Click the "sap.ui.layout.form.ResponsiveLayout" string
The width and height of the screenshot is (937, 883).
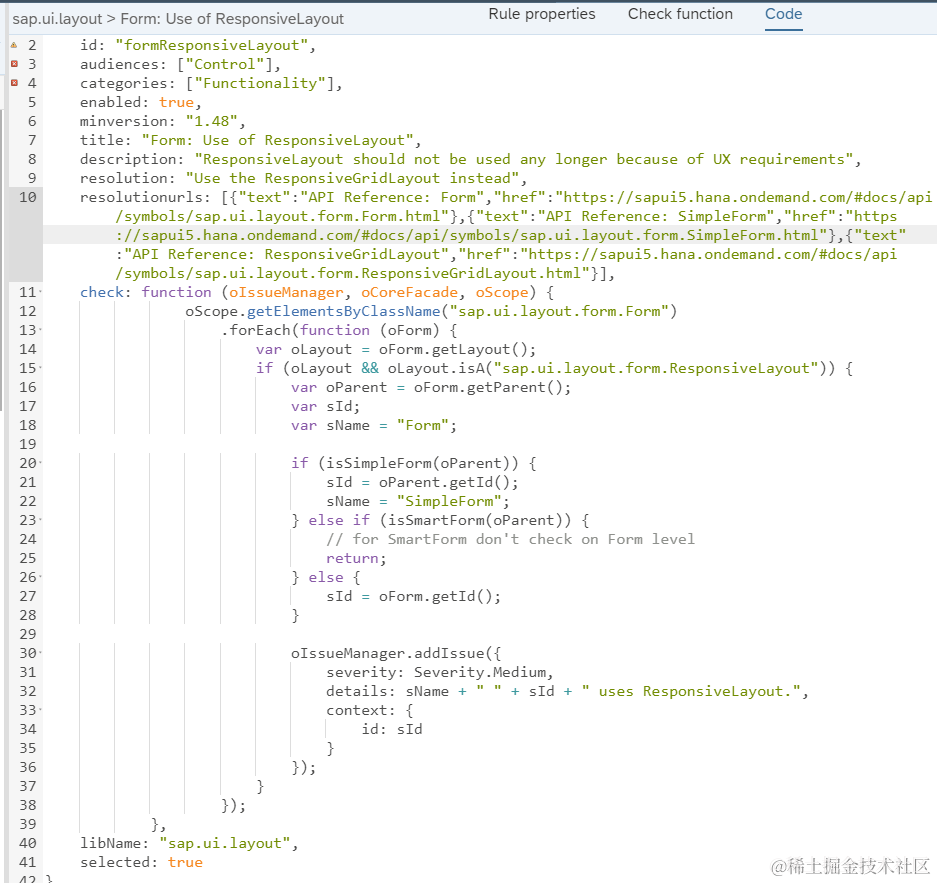(656, 369)
